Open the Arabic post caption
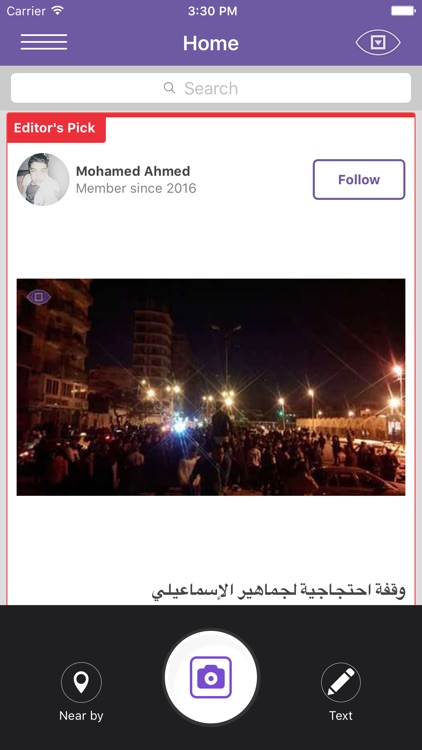 click(x=278, y=591)
